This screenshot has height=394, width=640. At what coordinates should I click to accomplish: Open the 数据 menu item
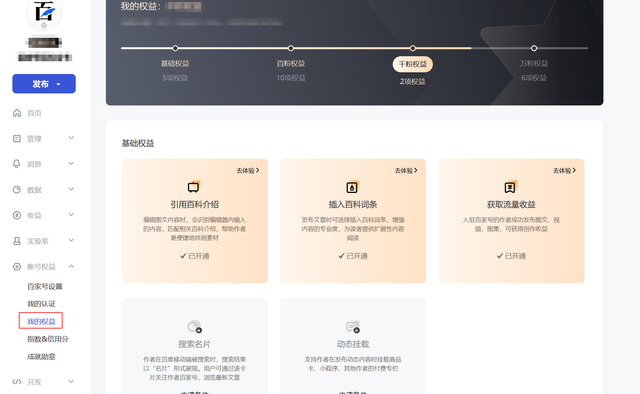(x=34, y=190)
